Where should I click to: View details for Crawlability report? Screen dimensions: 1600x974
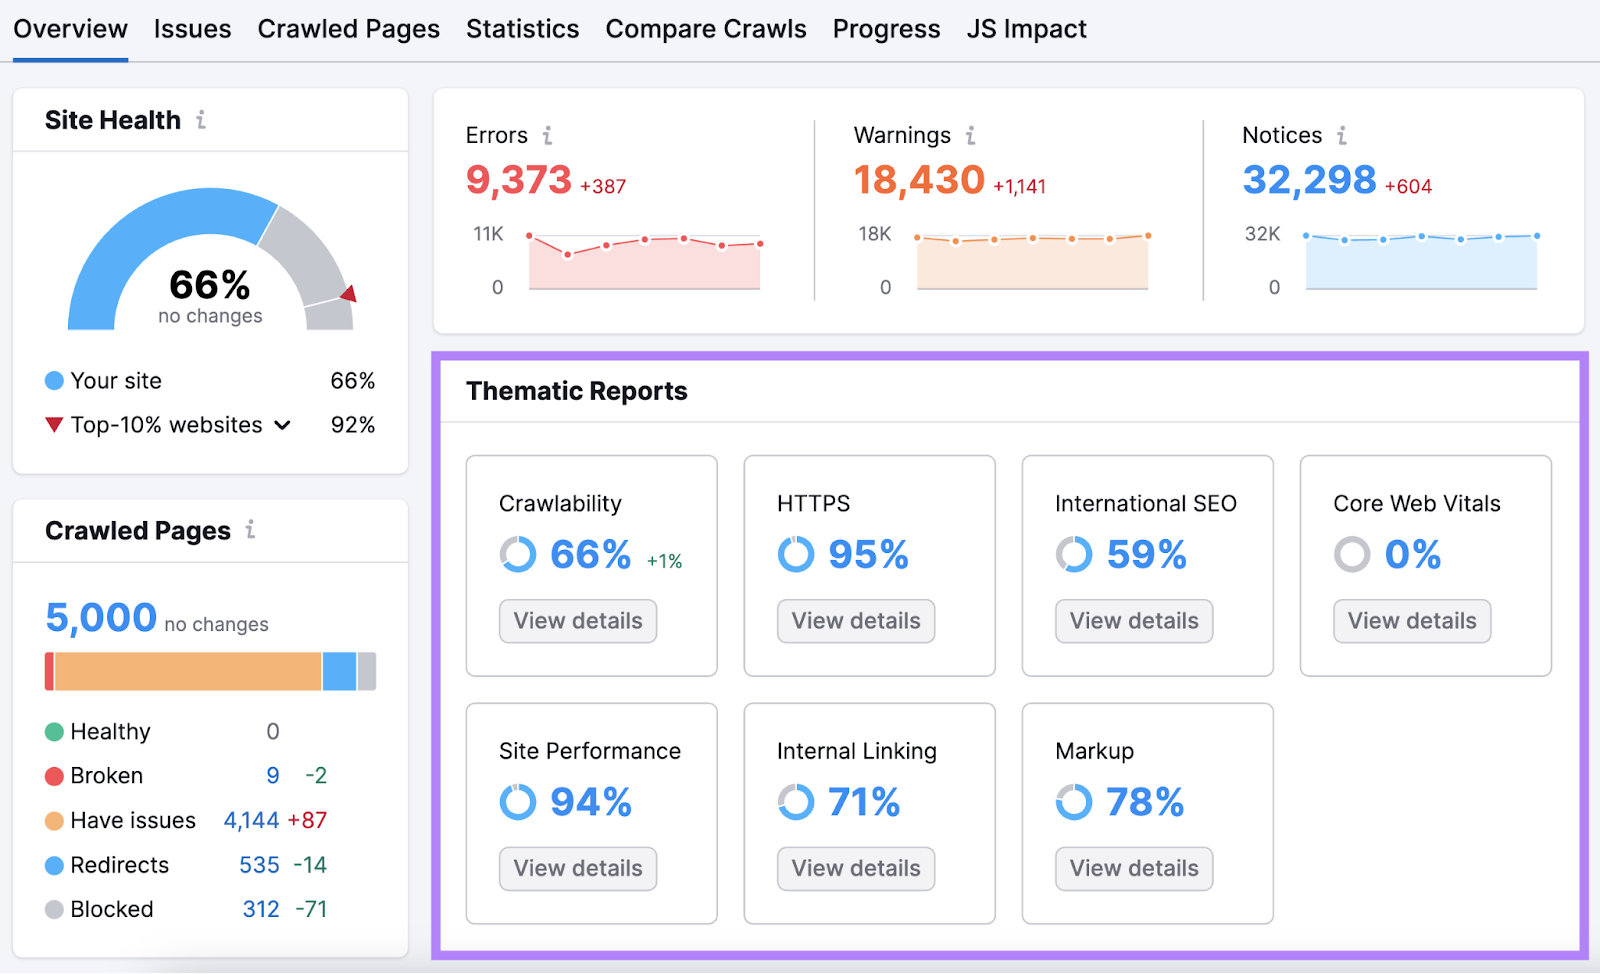(578, 621)
